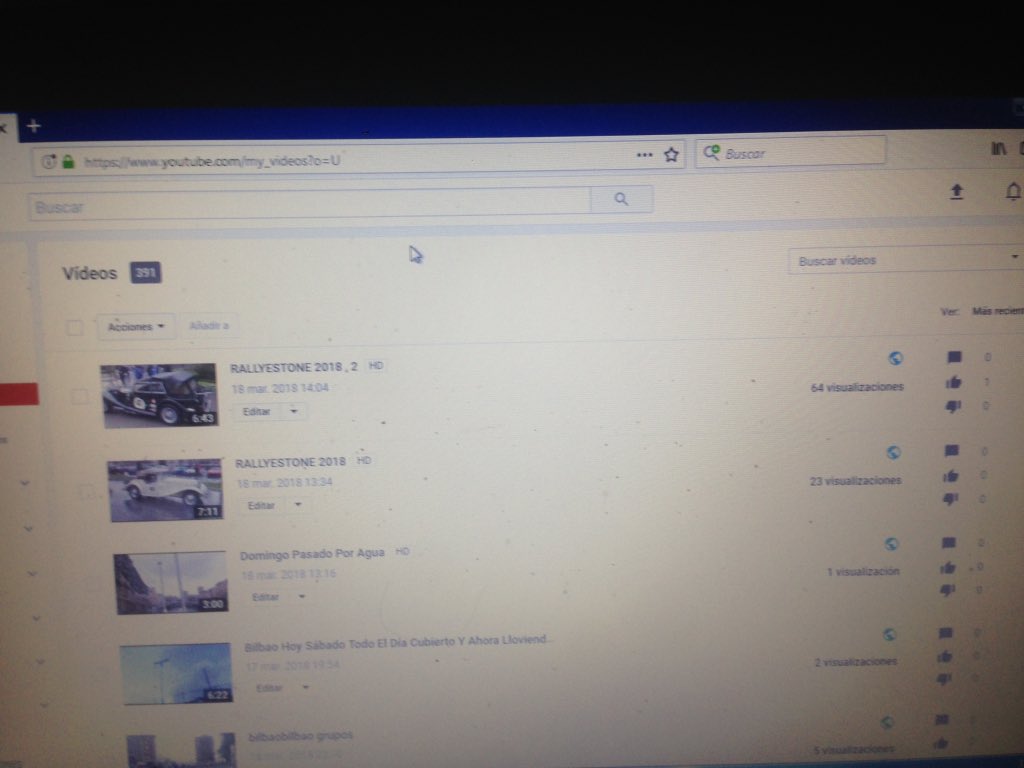The width and height of the screenshot is (1024, 768).
Task: Open the YouTube notifications bell
Action: (1013, 191)
